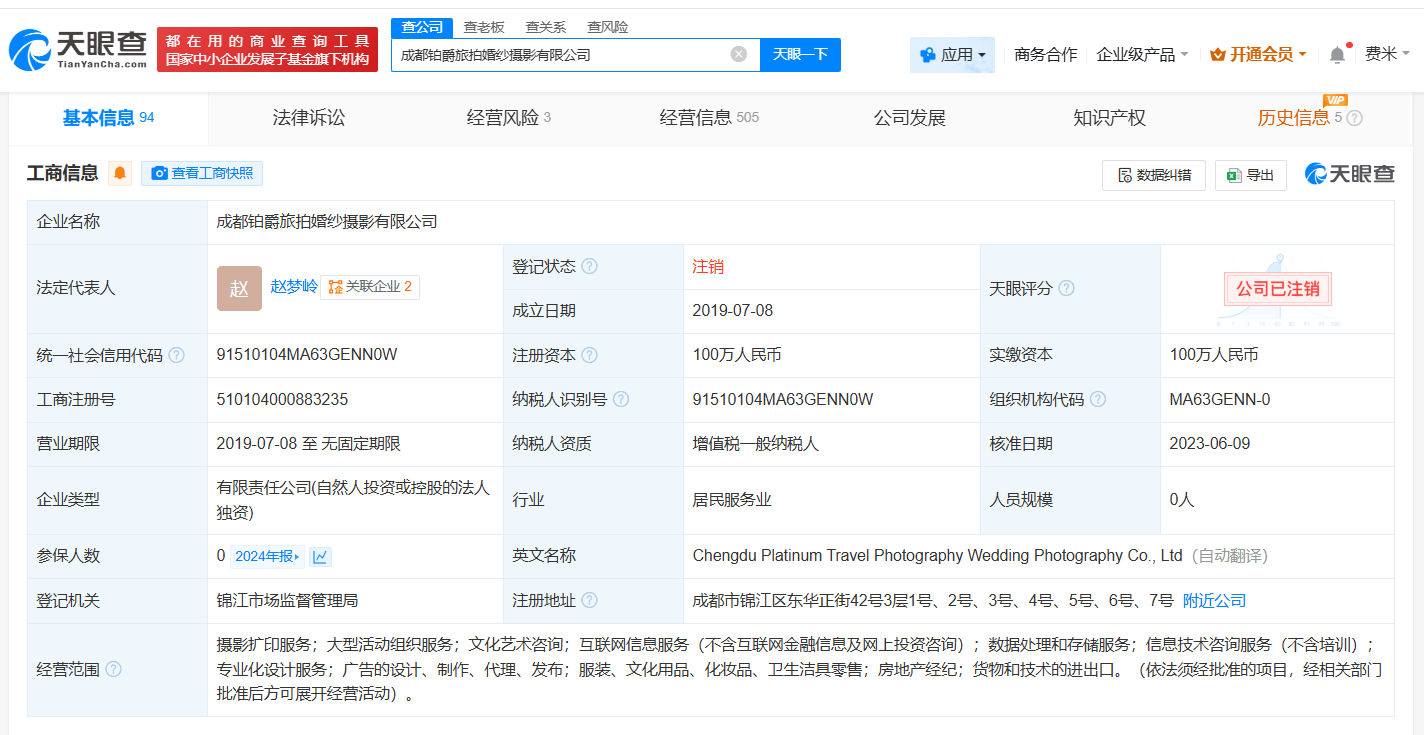
Task: Open the 应用 dropdown menu
Action: pos(952,55)
